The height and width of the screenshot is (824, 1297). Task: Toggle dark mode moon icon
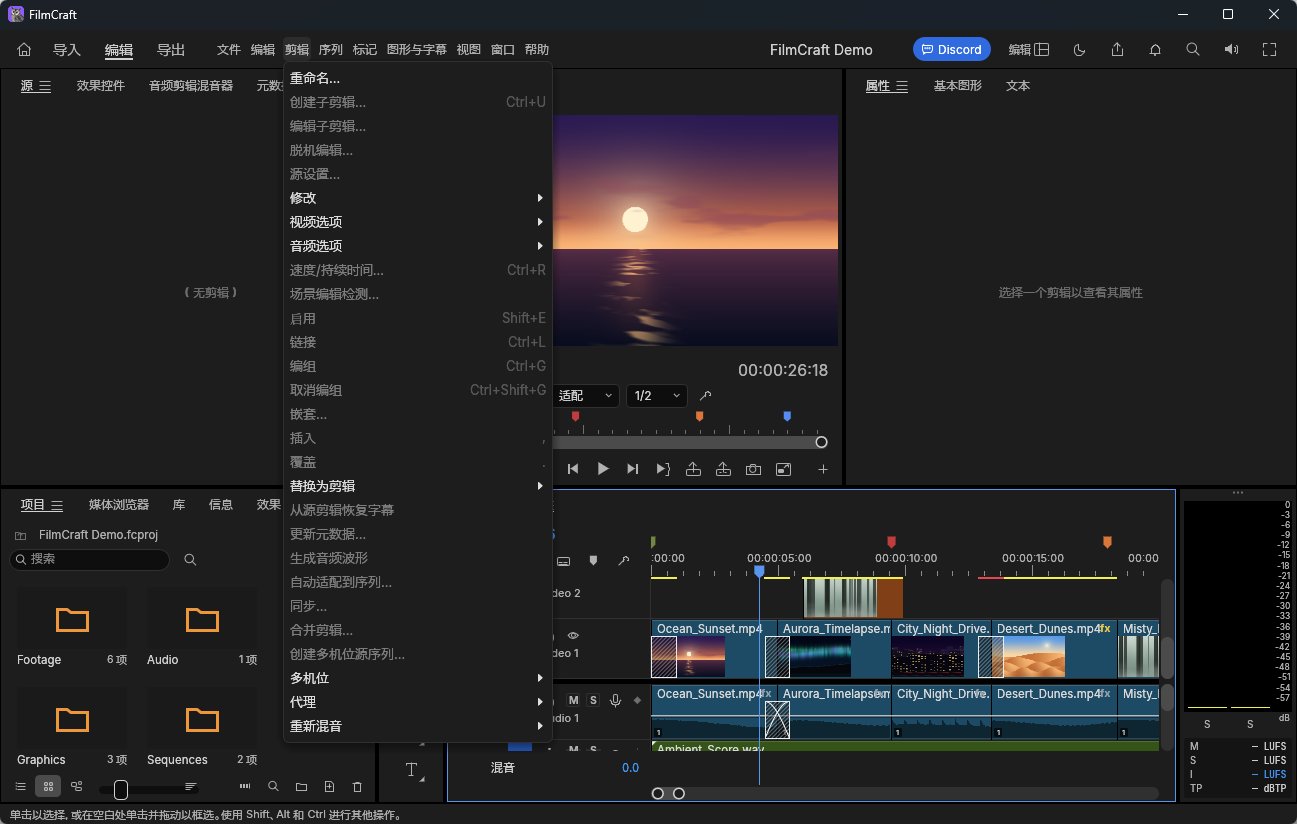pyautogui.click(x=1080, y=49)
